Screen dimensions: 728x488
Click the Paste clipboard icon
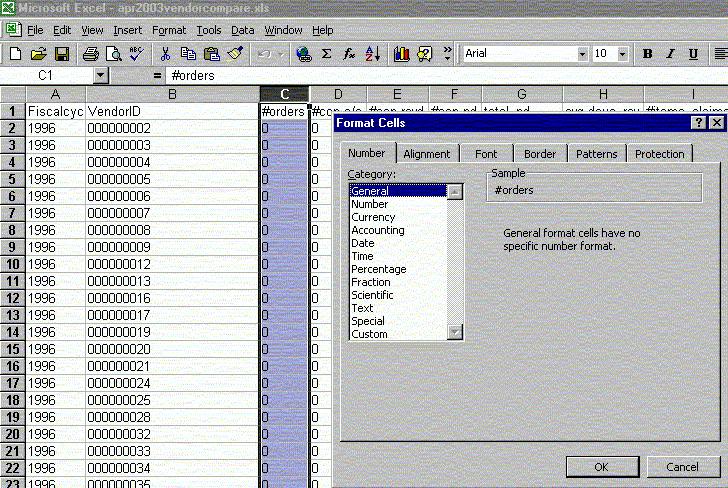click(212, 54)
